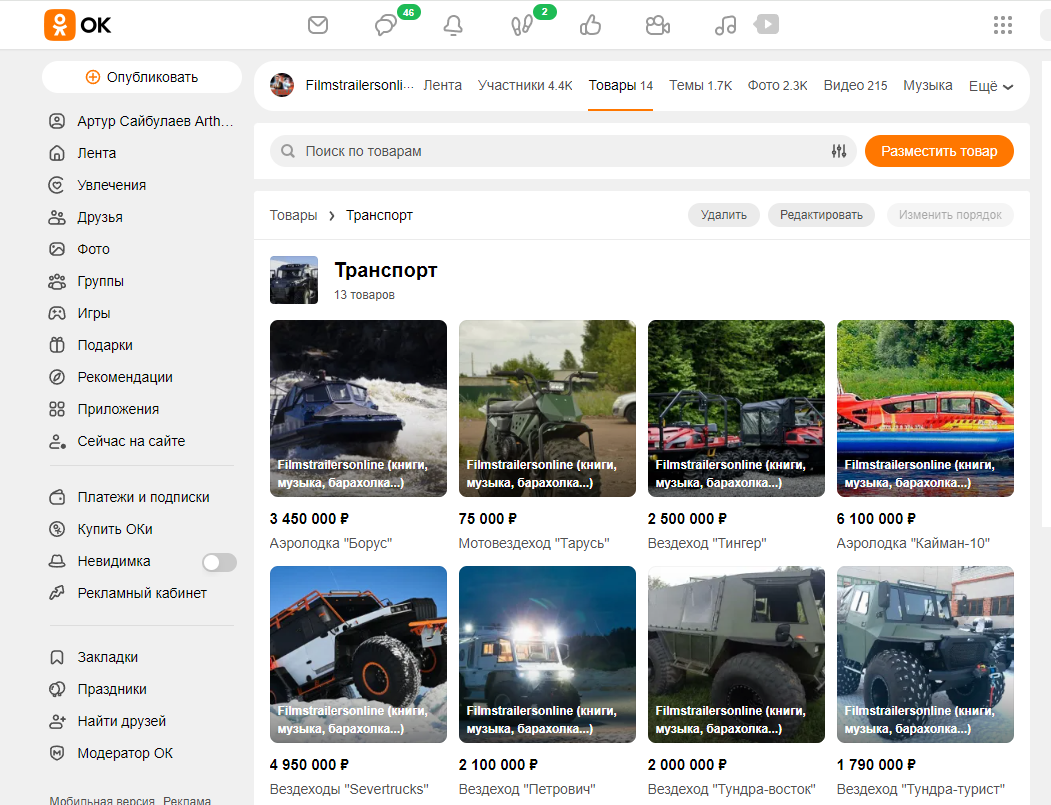
Task: Open the OK logo home page
Action: pos(77,25)
